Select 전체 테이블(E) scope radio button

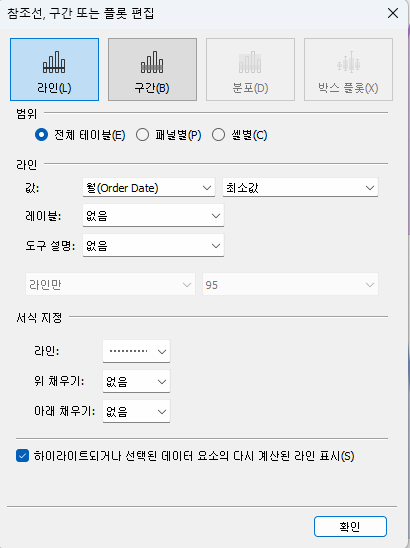41,135
